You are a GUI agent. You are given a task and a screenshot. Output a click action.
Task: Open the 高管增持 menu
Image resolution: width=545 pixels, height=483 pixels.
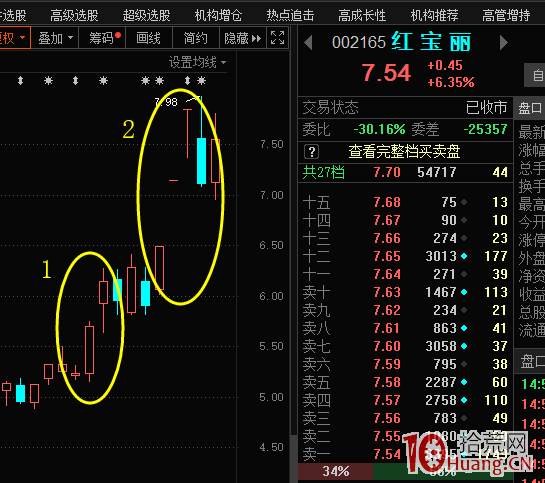[x=506, y=15]
